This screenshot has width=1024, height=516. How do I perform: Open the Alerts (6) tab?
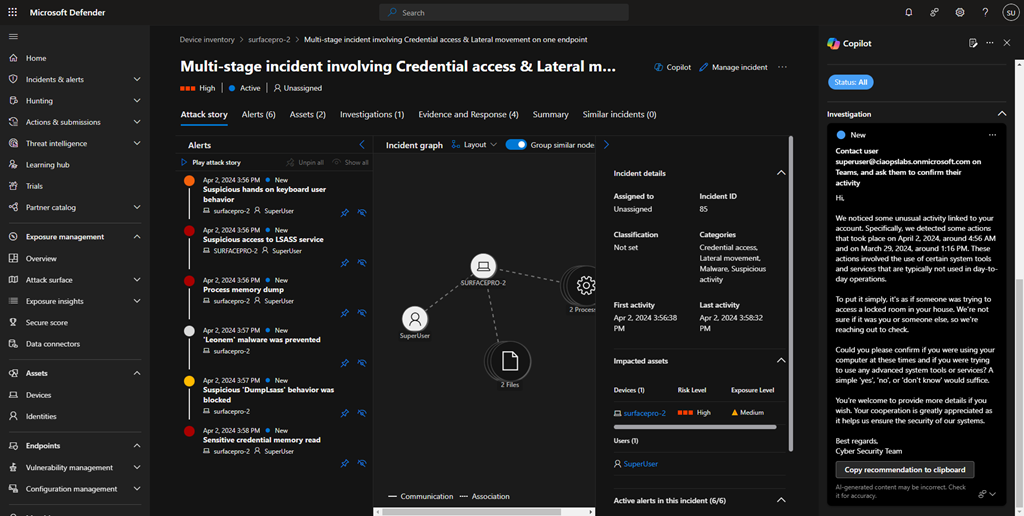258,115
